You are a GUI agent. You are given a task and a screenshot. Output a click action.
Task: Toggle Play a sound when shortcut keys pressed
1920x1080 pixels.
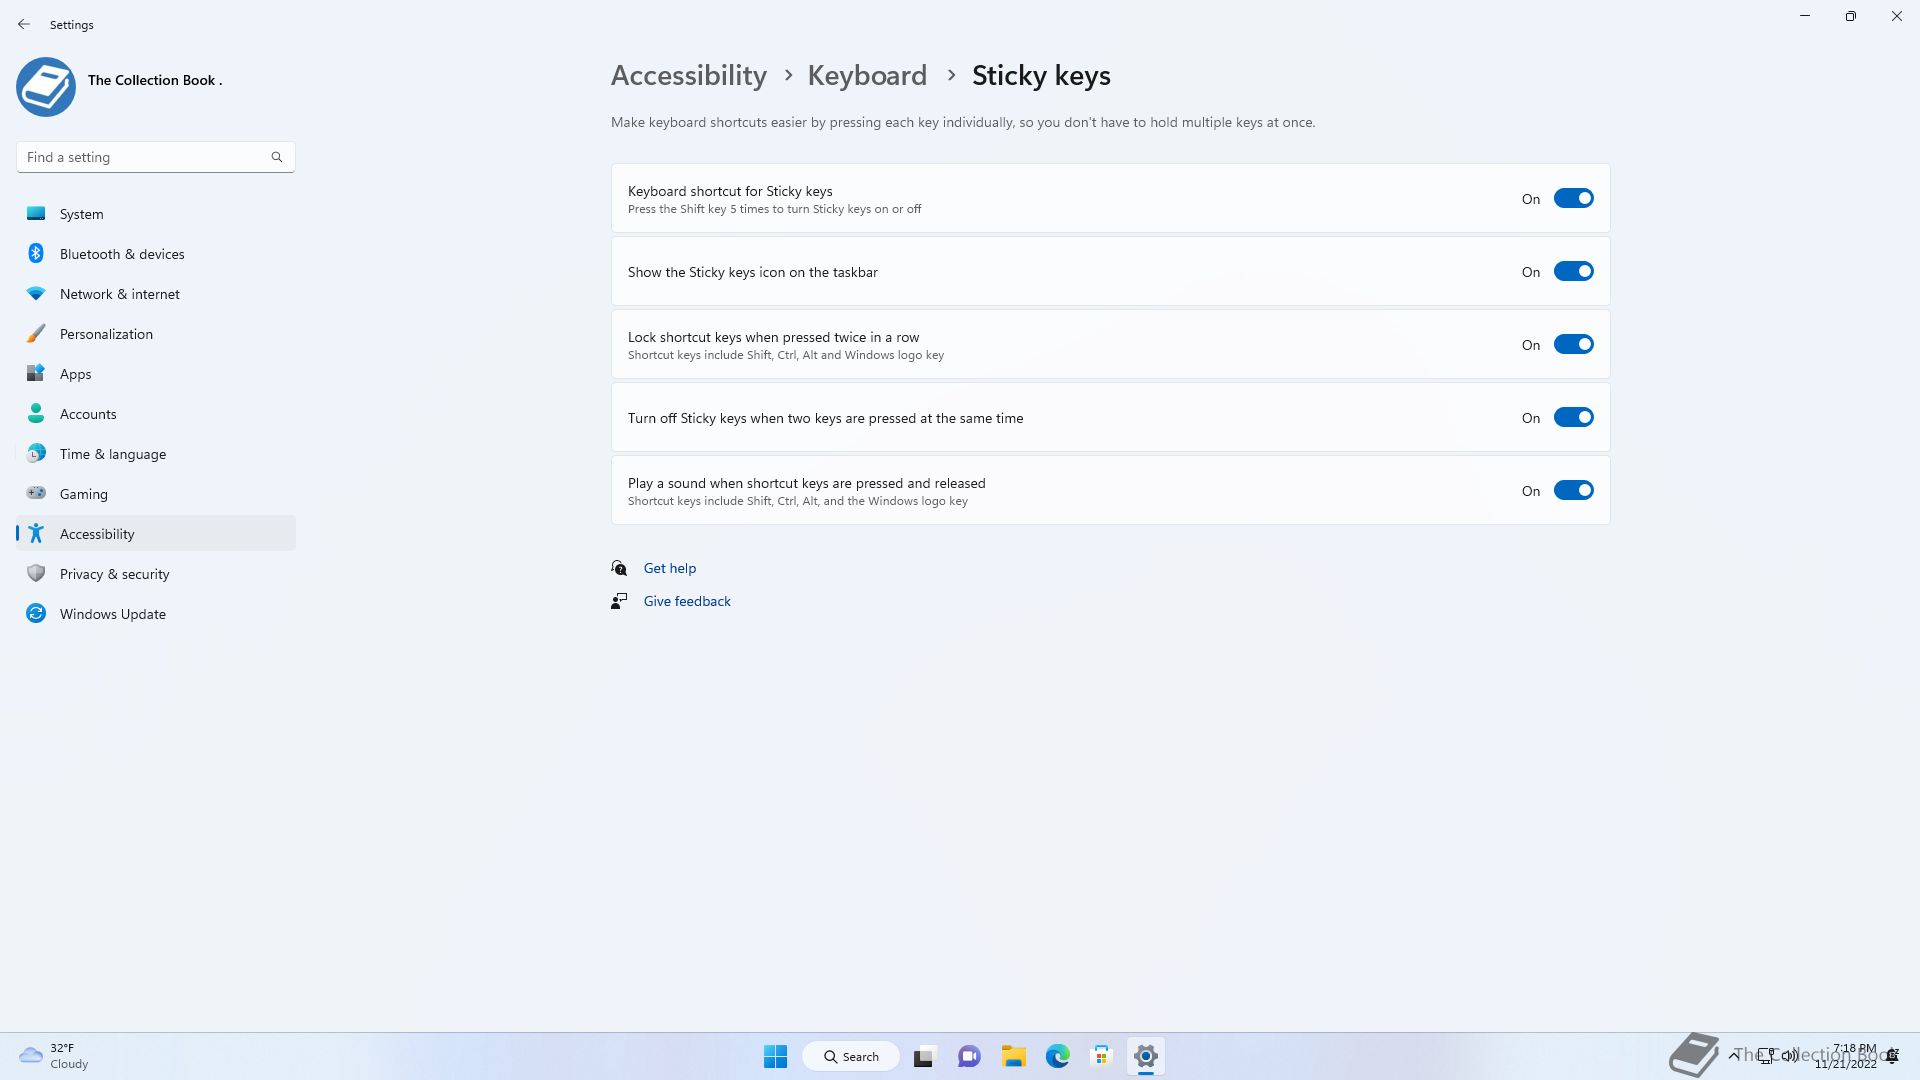pyautogui.click(x=1573, y=491)
